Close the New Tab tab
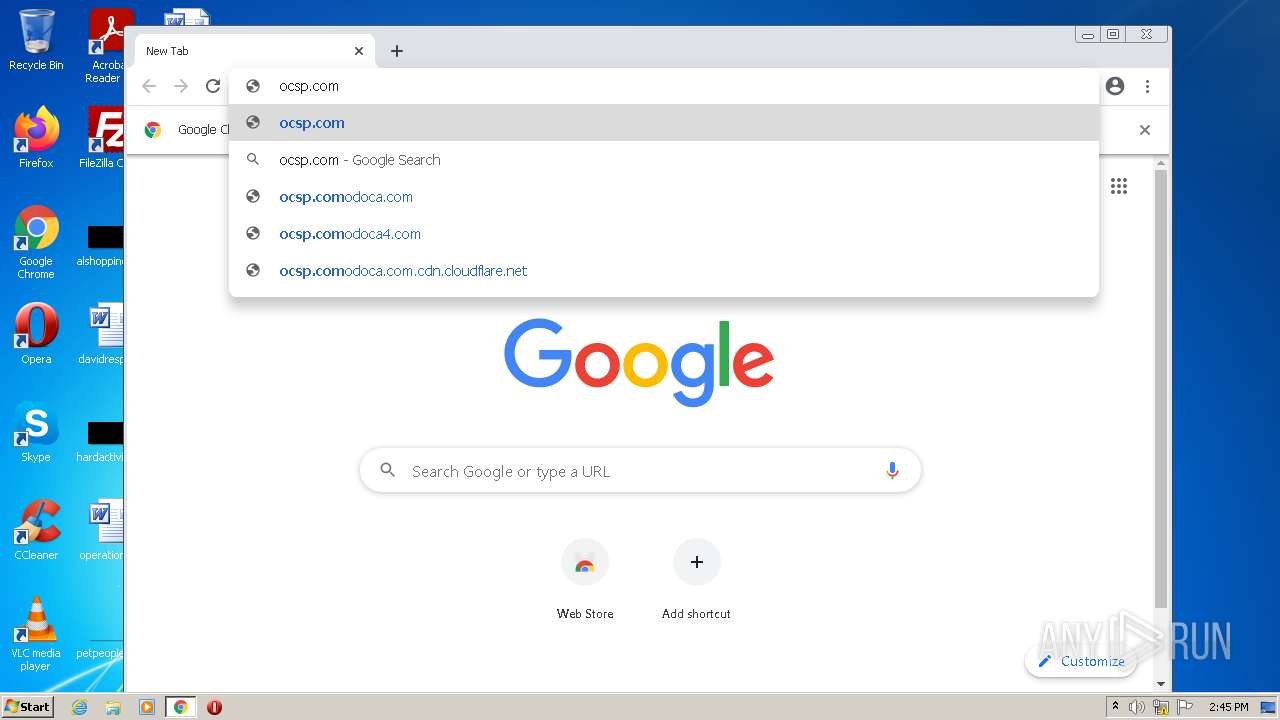Screen dimensions: 1280x720 [x=359, y=51]
